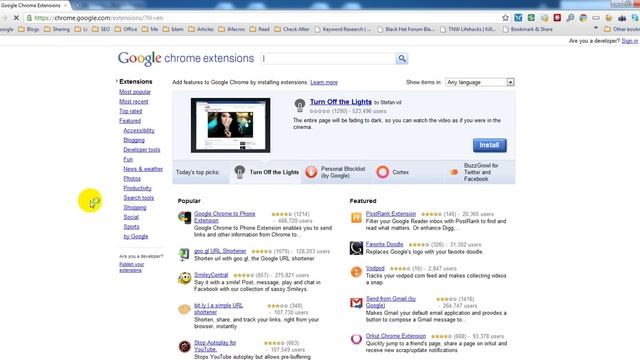The image size is (640, 360).
Task: Open the Developer tools category link
Action: pyautogui.click(x=142, y=150)
